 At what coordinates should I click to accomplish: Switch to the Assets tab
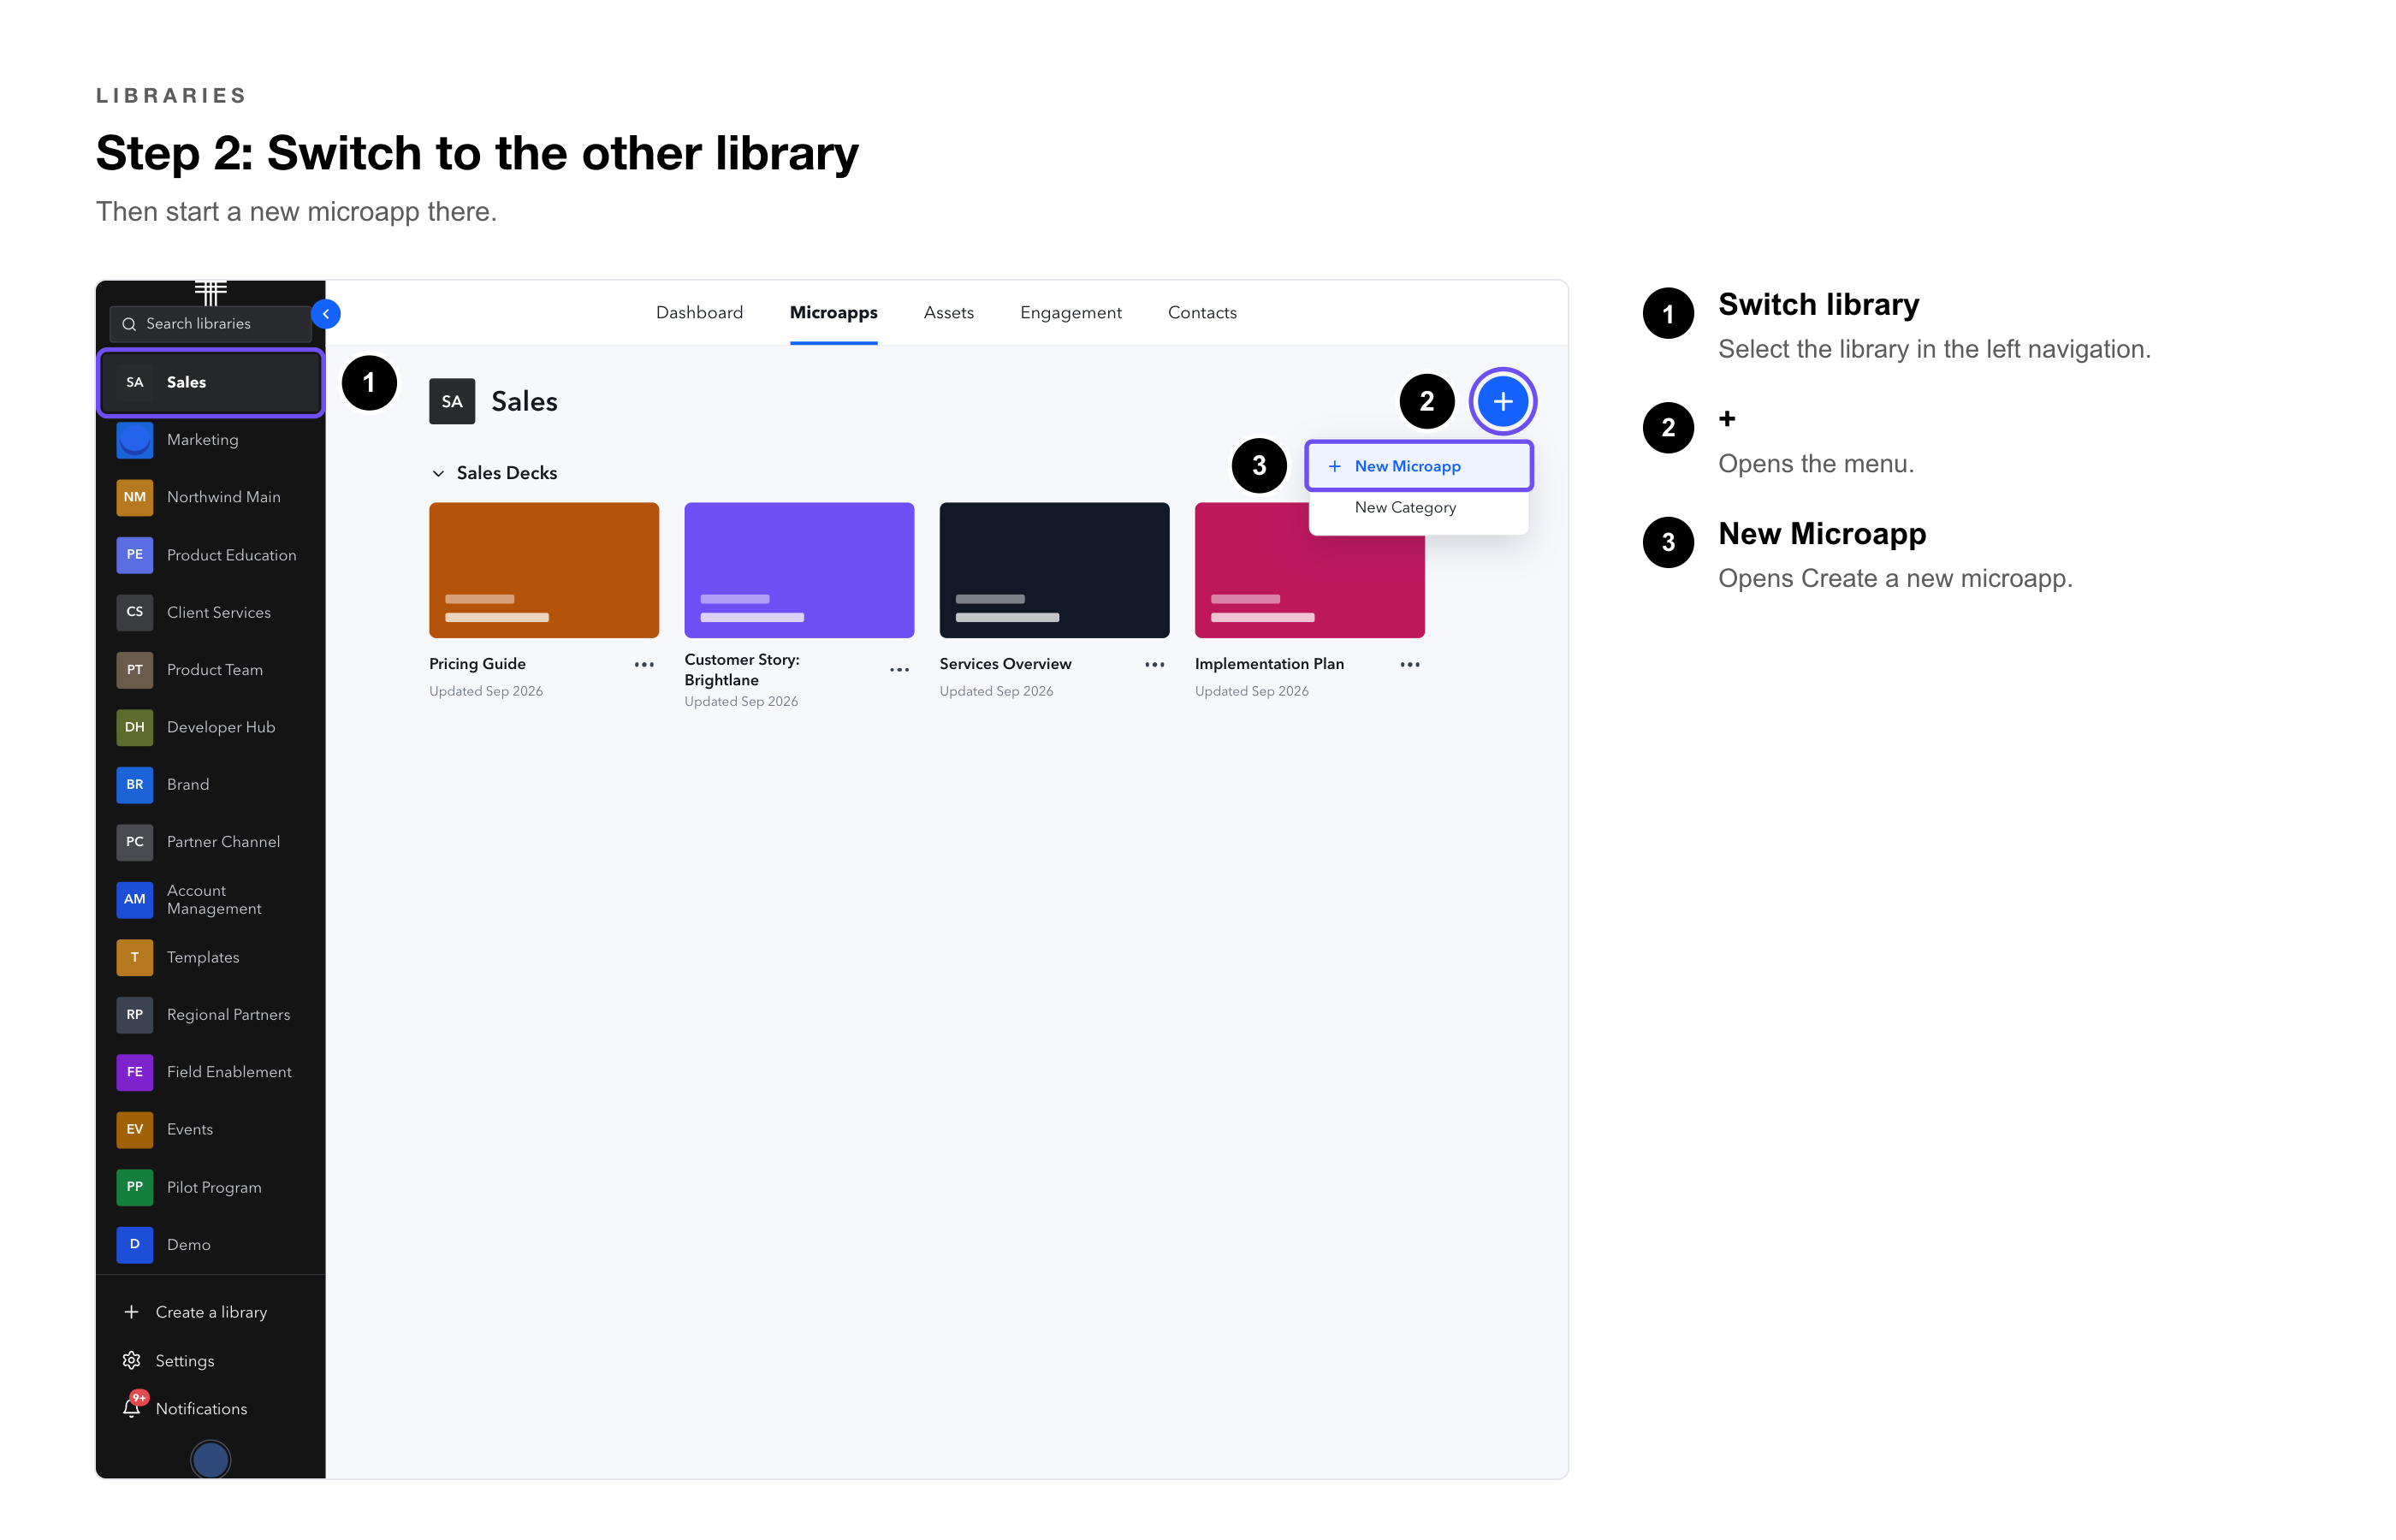(948, 313)
